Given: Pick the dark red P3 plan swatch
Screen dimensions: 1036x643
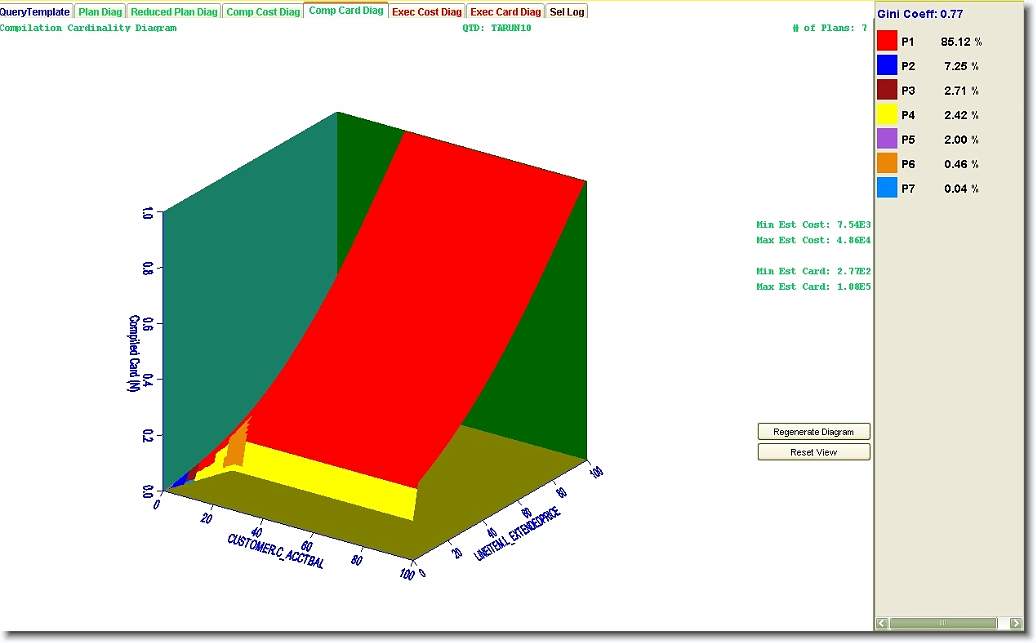Looking at the screenshot, I should click(x=887, y=90).
